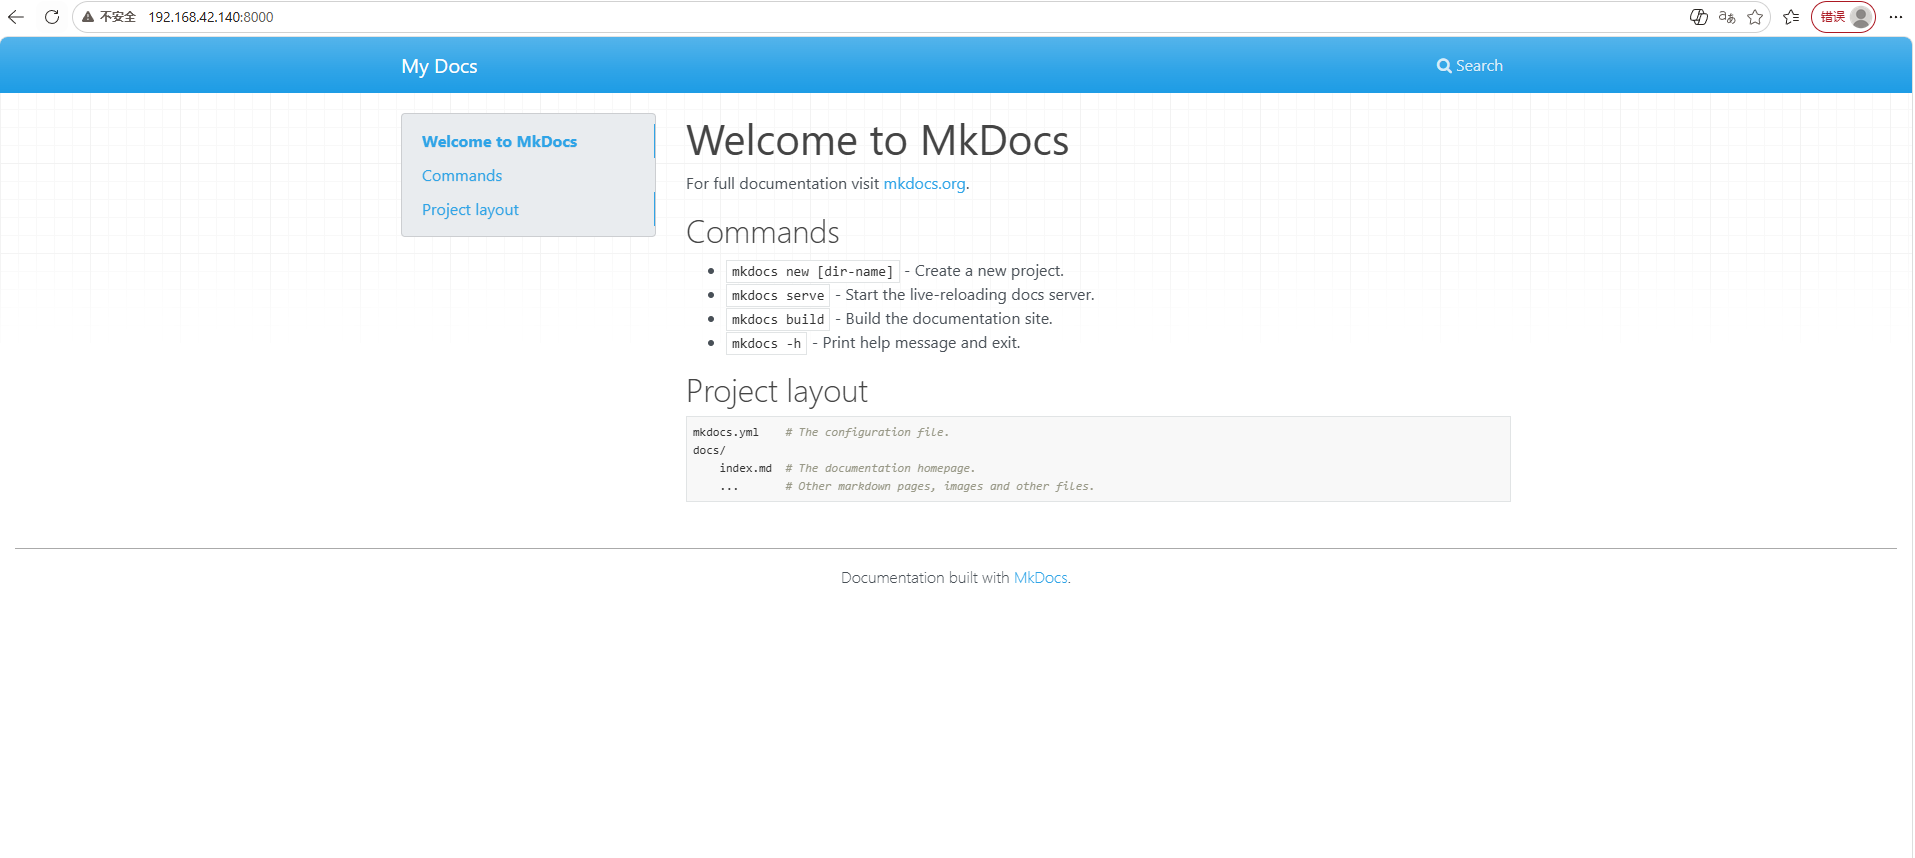Click the Welcome to MkDocs heading
Viewport: 1915px width, 858px height.
coord(877,141)
